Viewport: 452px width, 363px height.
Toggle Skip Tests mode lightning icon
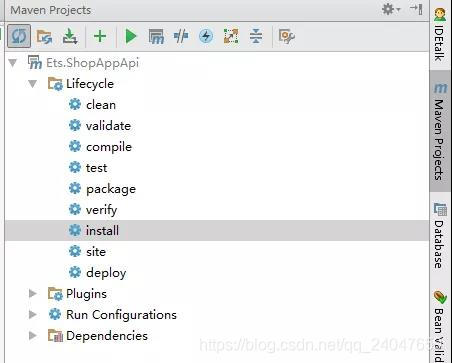(206, 36)
